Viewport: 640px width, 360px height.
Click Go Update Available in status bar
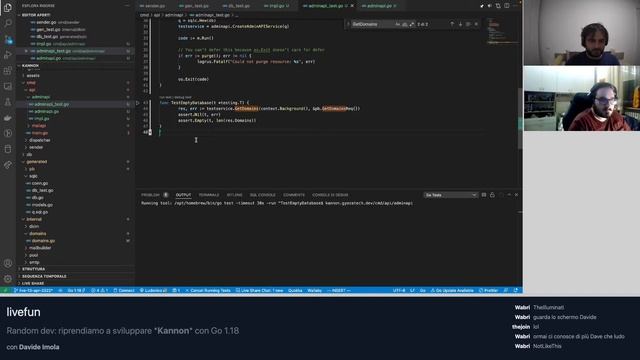point(452,290)
